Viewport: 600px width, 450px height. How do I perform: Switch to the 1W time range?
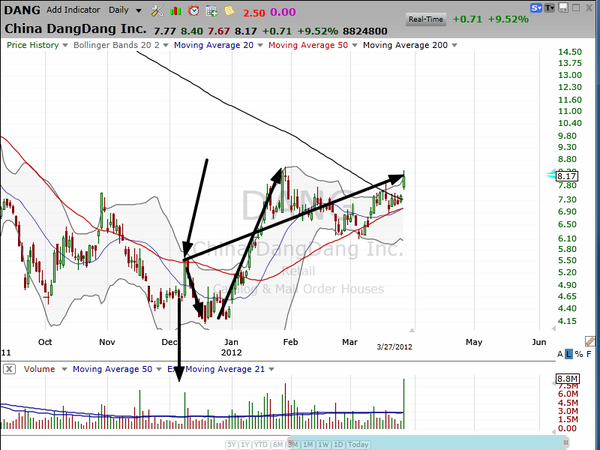tap(323, 444)
